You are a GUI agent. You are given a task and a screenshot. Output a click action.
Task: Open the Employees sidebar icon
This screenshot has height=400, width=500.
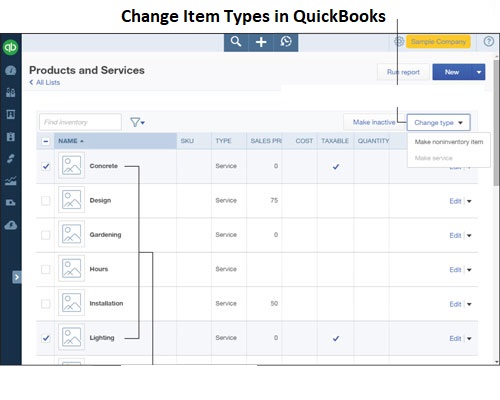pyautogui.click(x=11, y=137)
